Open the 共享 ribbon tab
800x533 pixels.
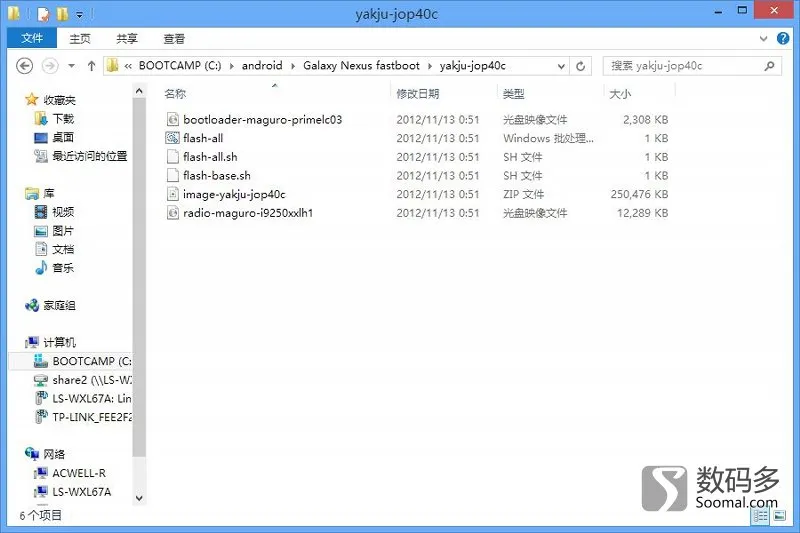tap(127, 39)
